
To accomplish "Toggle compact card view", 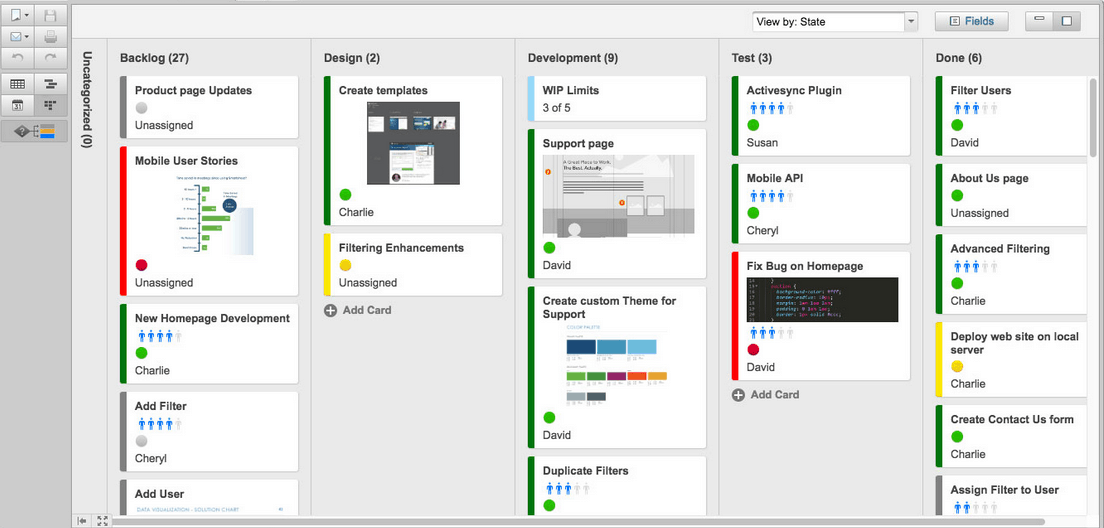I will point(1039,21).
